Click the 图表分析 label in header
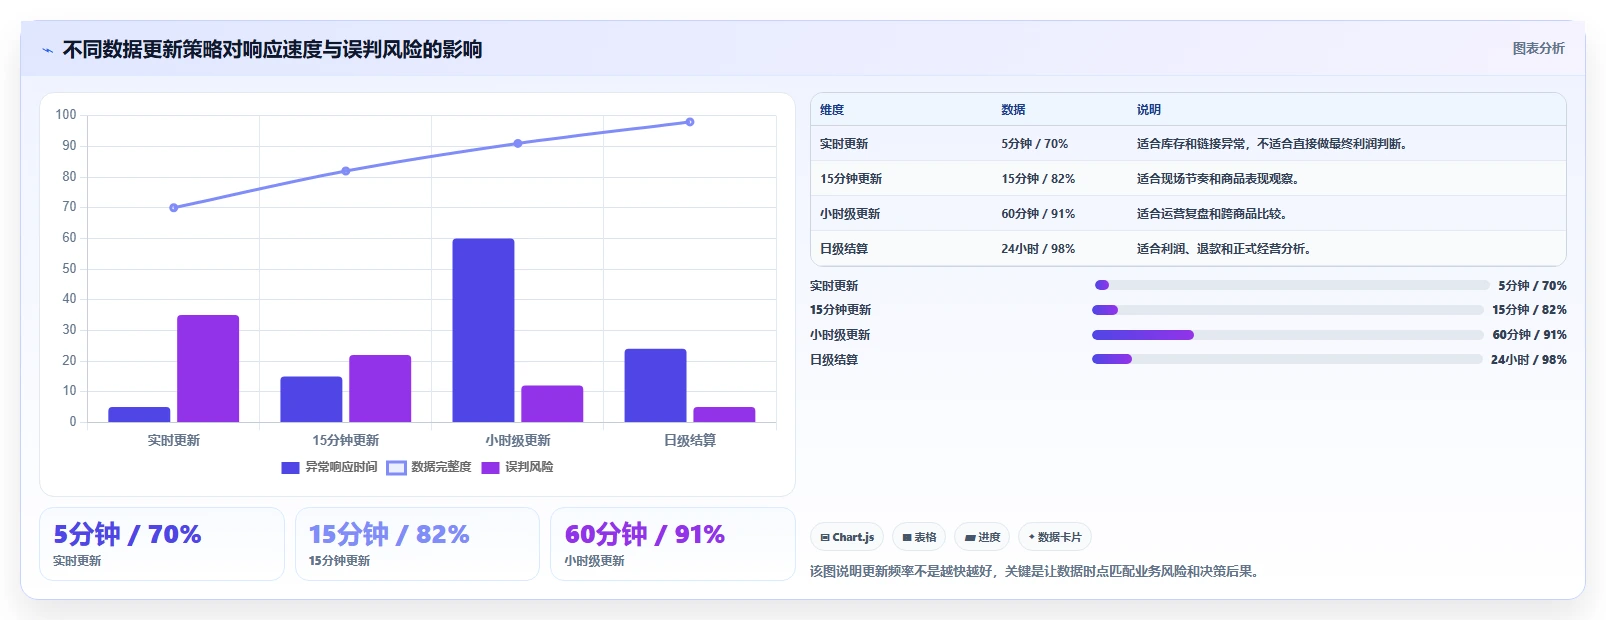The height and width of the screenshot is (620, 1606). [x=1538, y=48]
